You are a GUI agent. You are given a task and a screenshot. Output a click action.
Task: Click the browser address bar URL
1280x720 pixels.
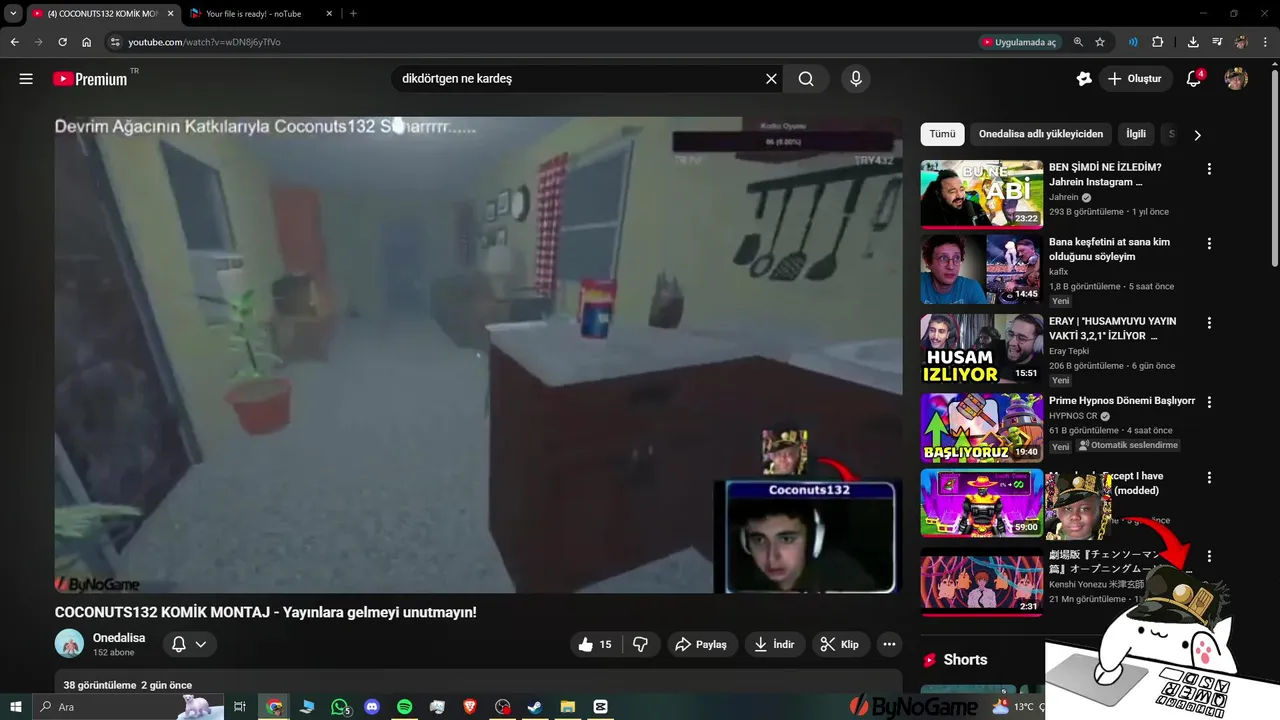click(204, 42)
